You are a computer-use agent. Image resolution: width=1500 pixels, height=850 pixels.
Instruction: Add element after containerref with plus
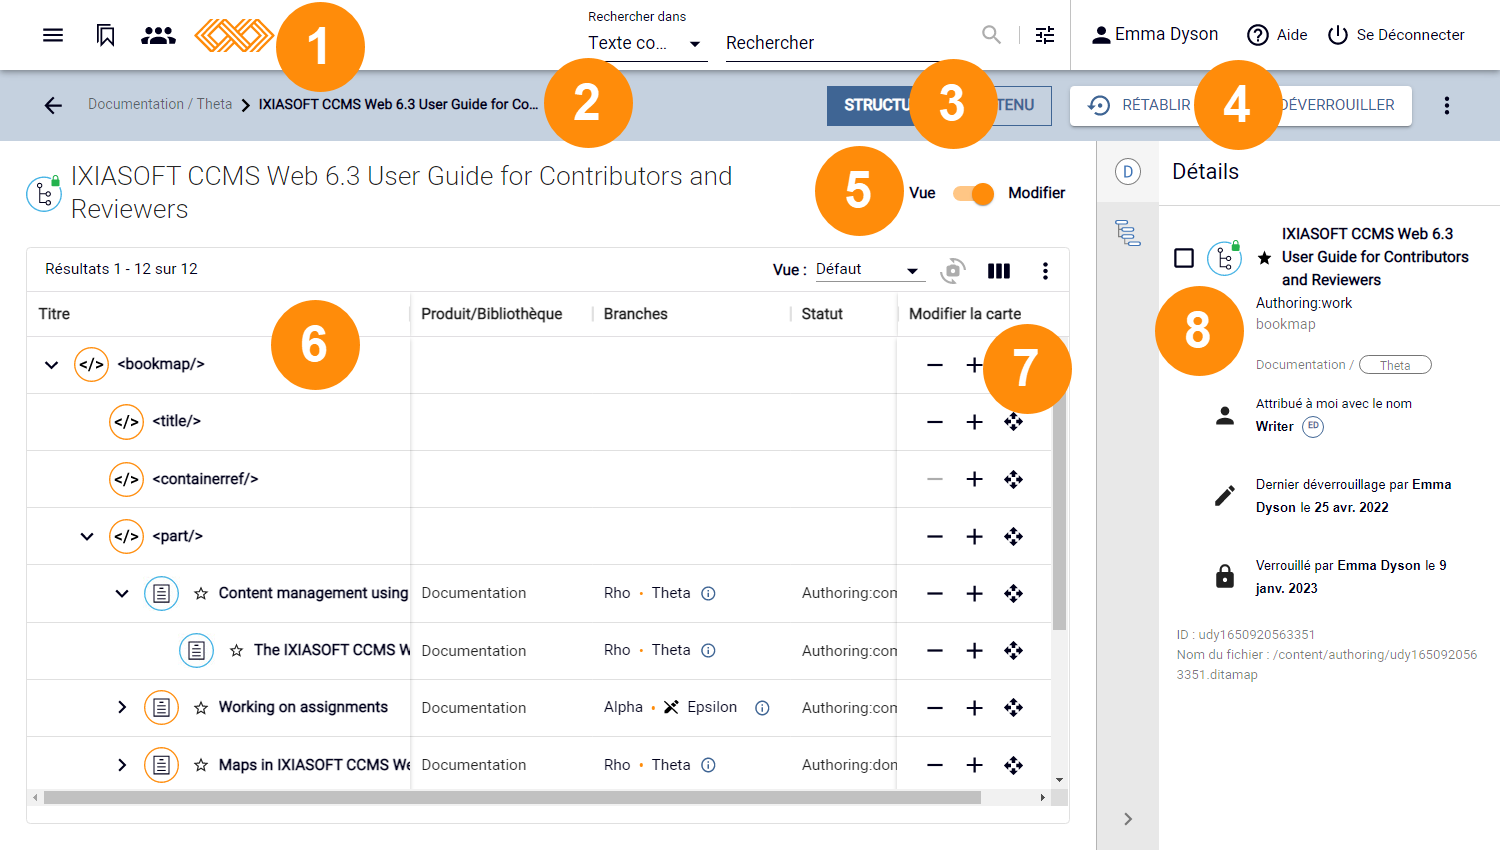pos(974,479)
